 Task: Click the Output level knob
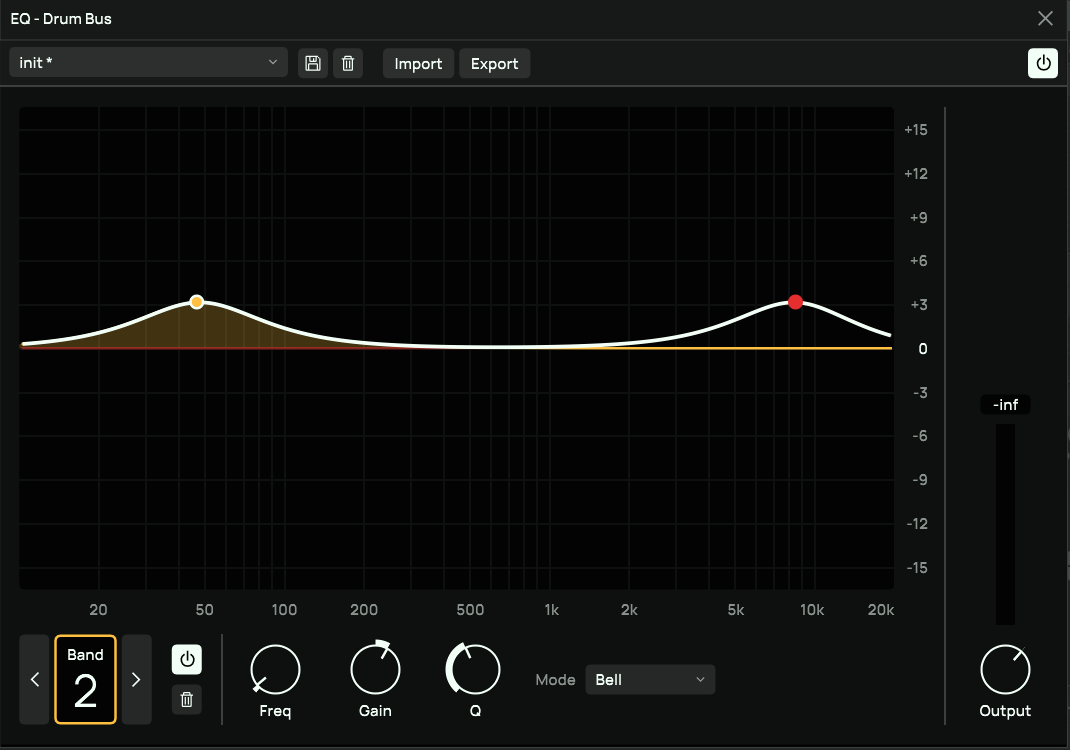(1005, 670)
